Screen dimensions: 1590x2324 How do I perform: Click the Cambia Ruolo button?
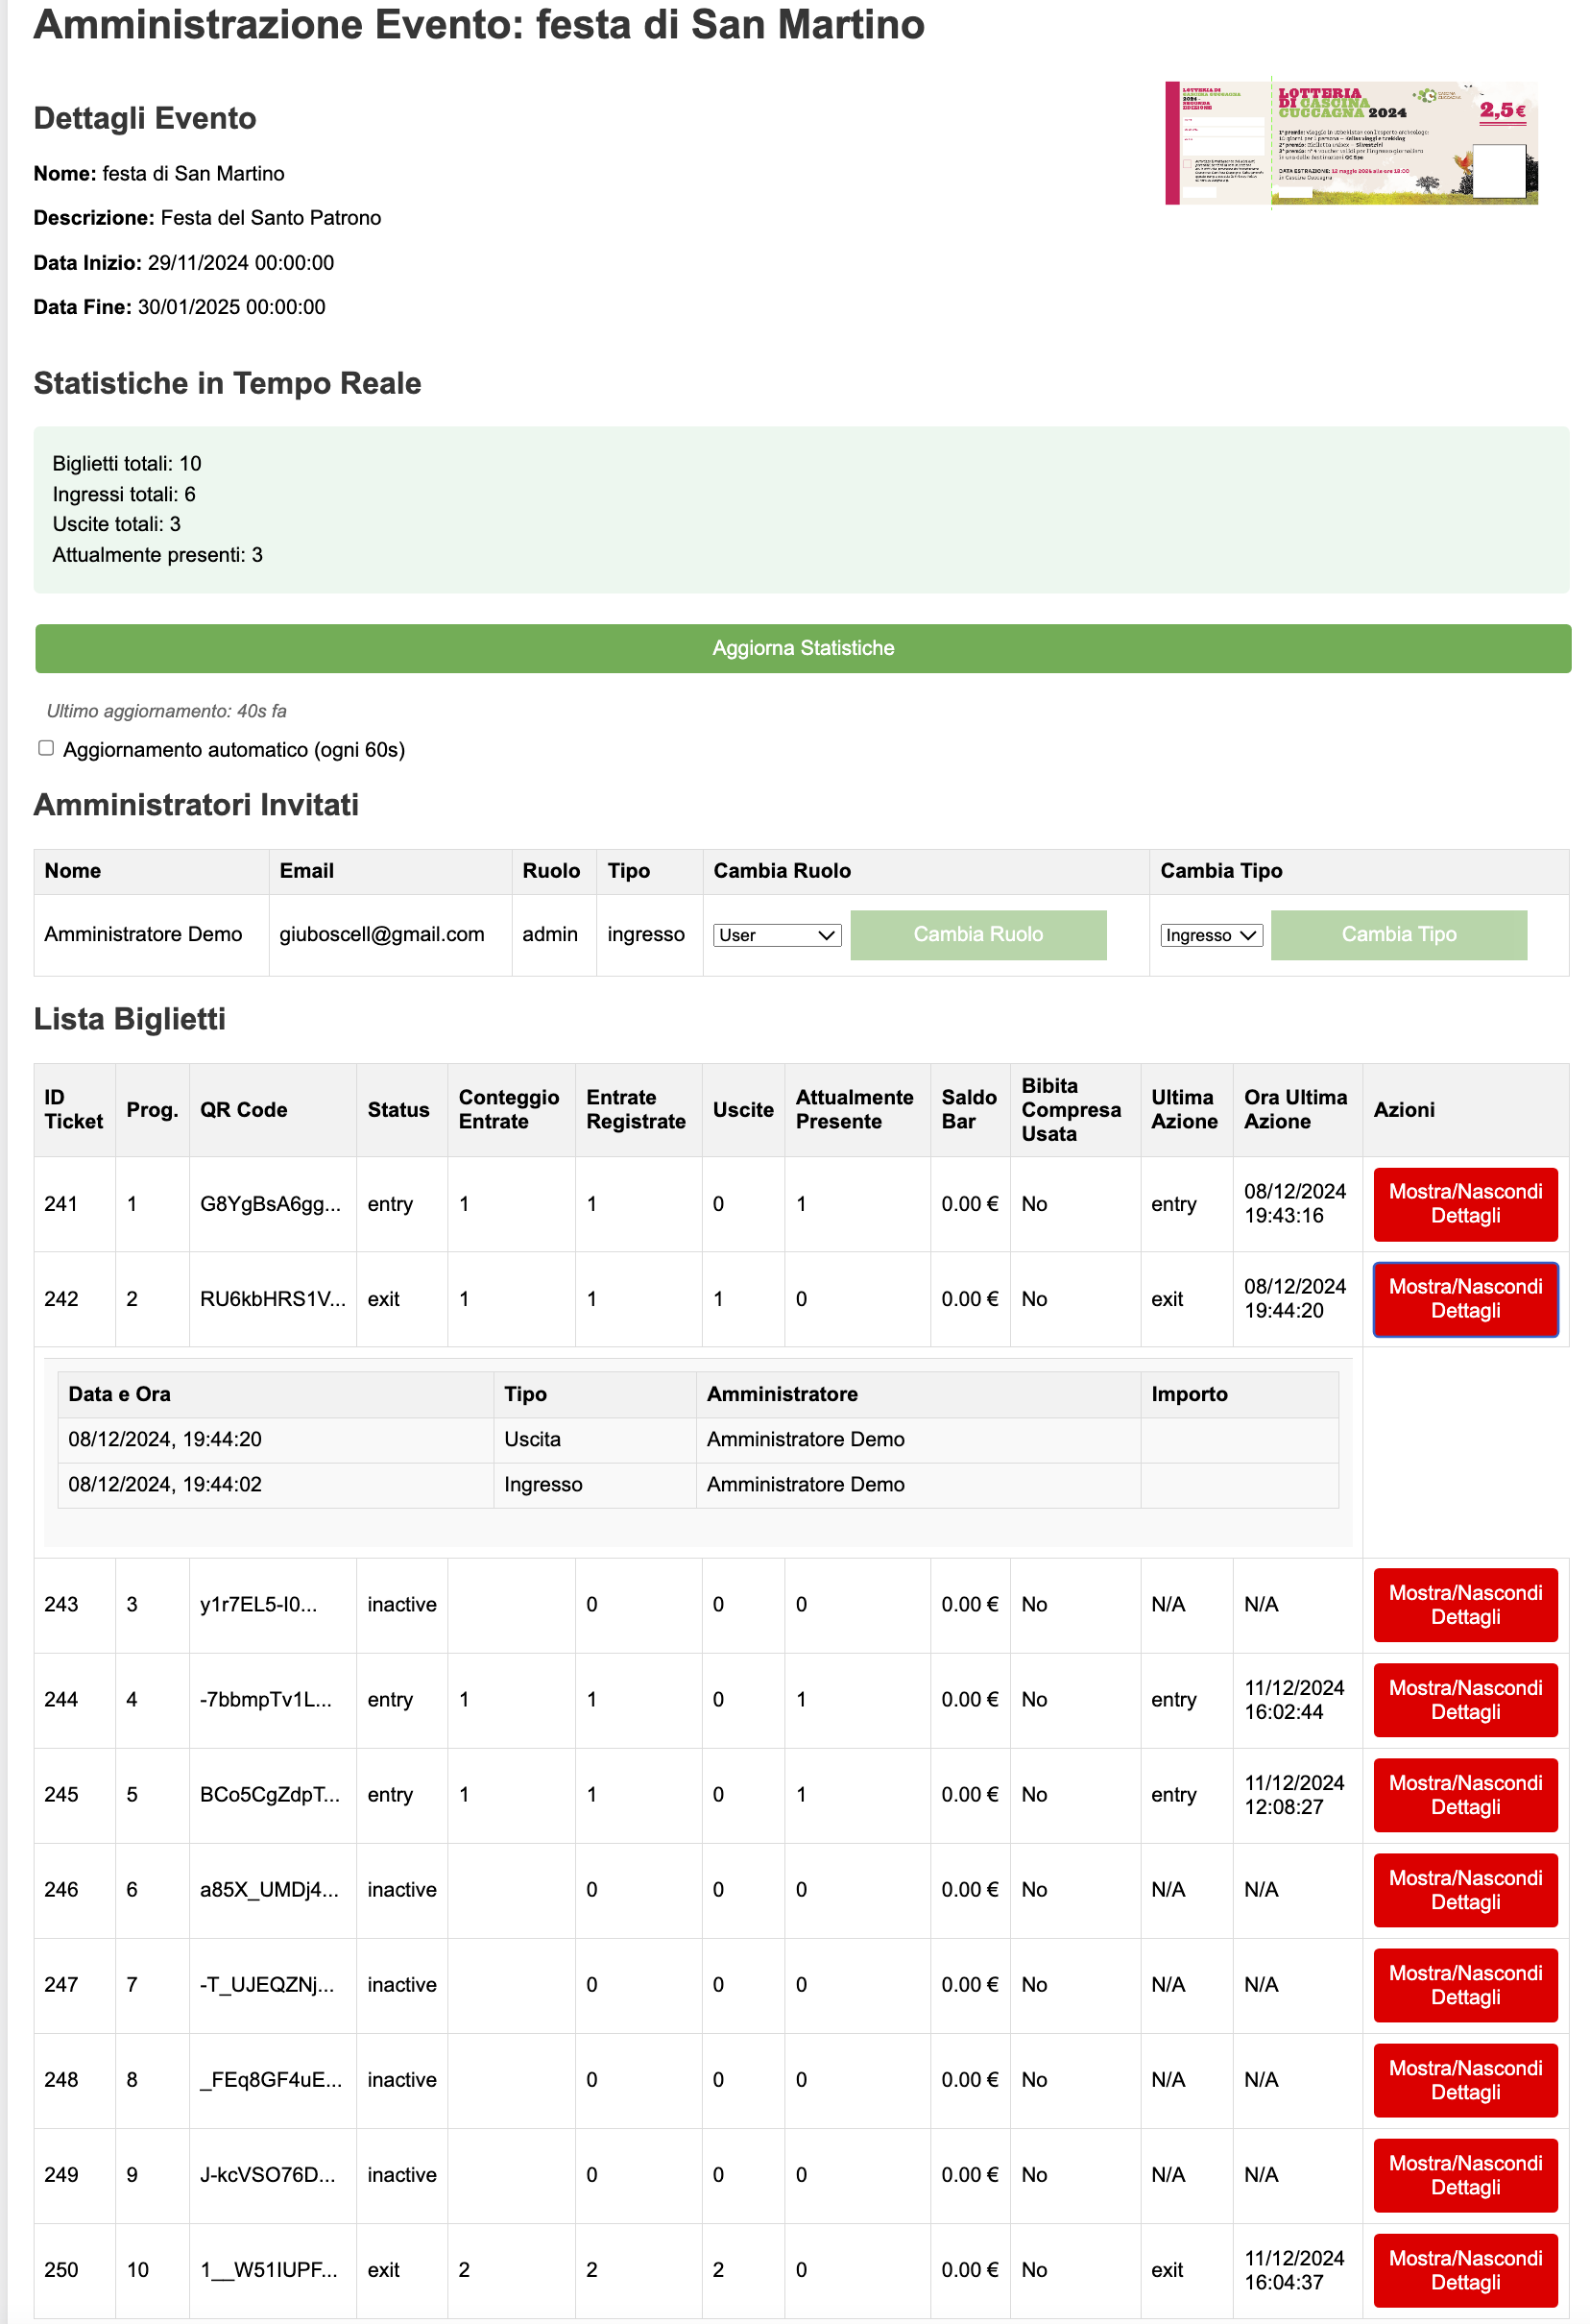pos(978,934)
